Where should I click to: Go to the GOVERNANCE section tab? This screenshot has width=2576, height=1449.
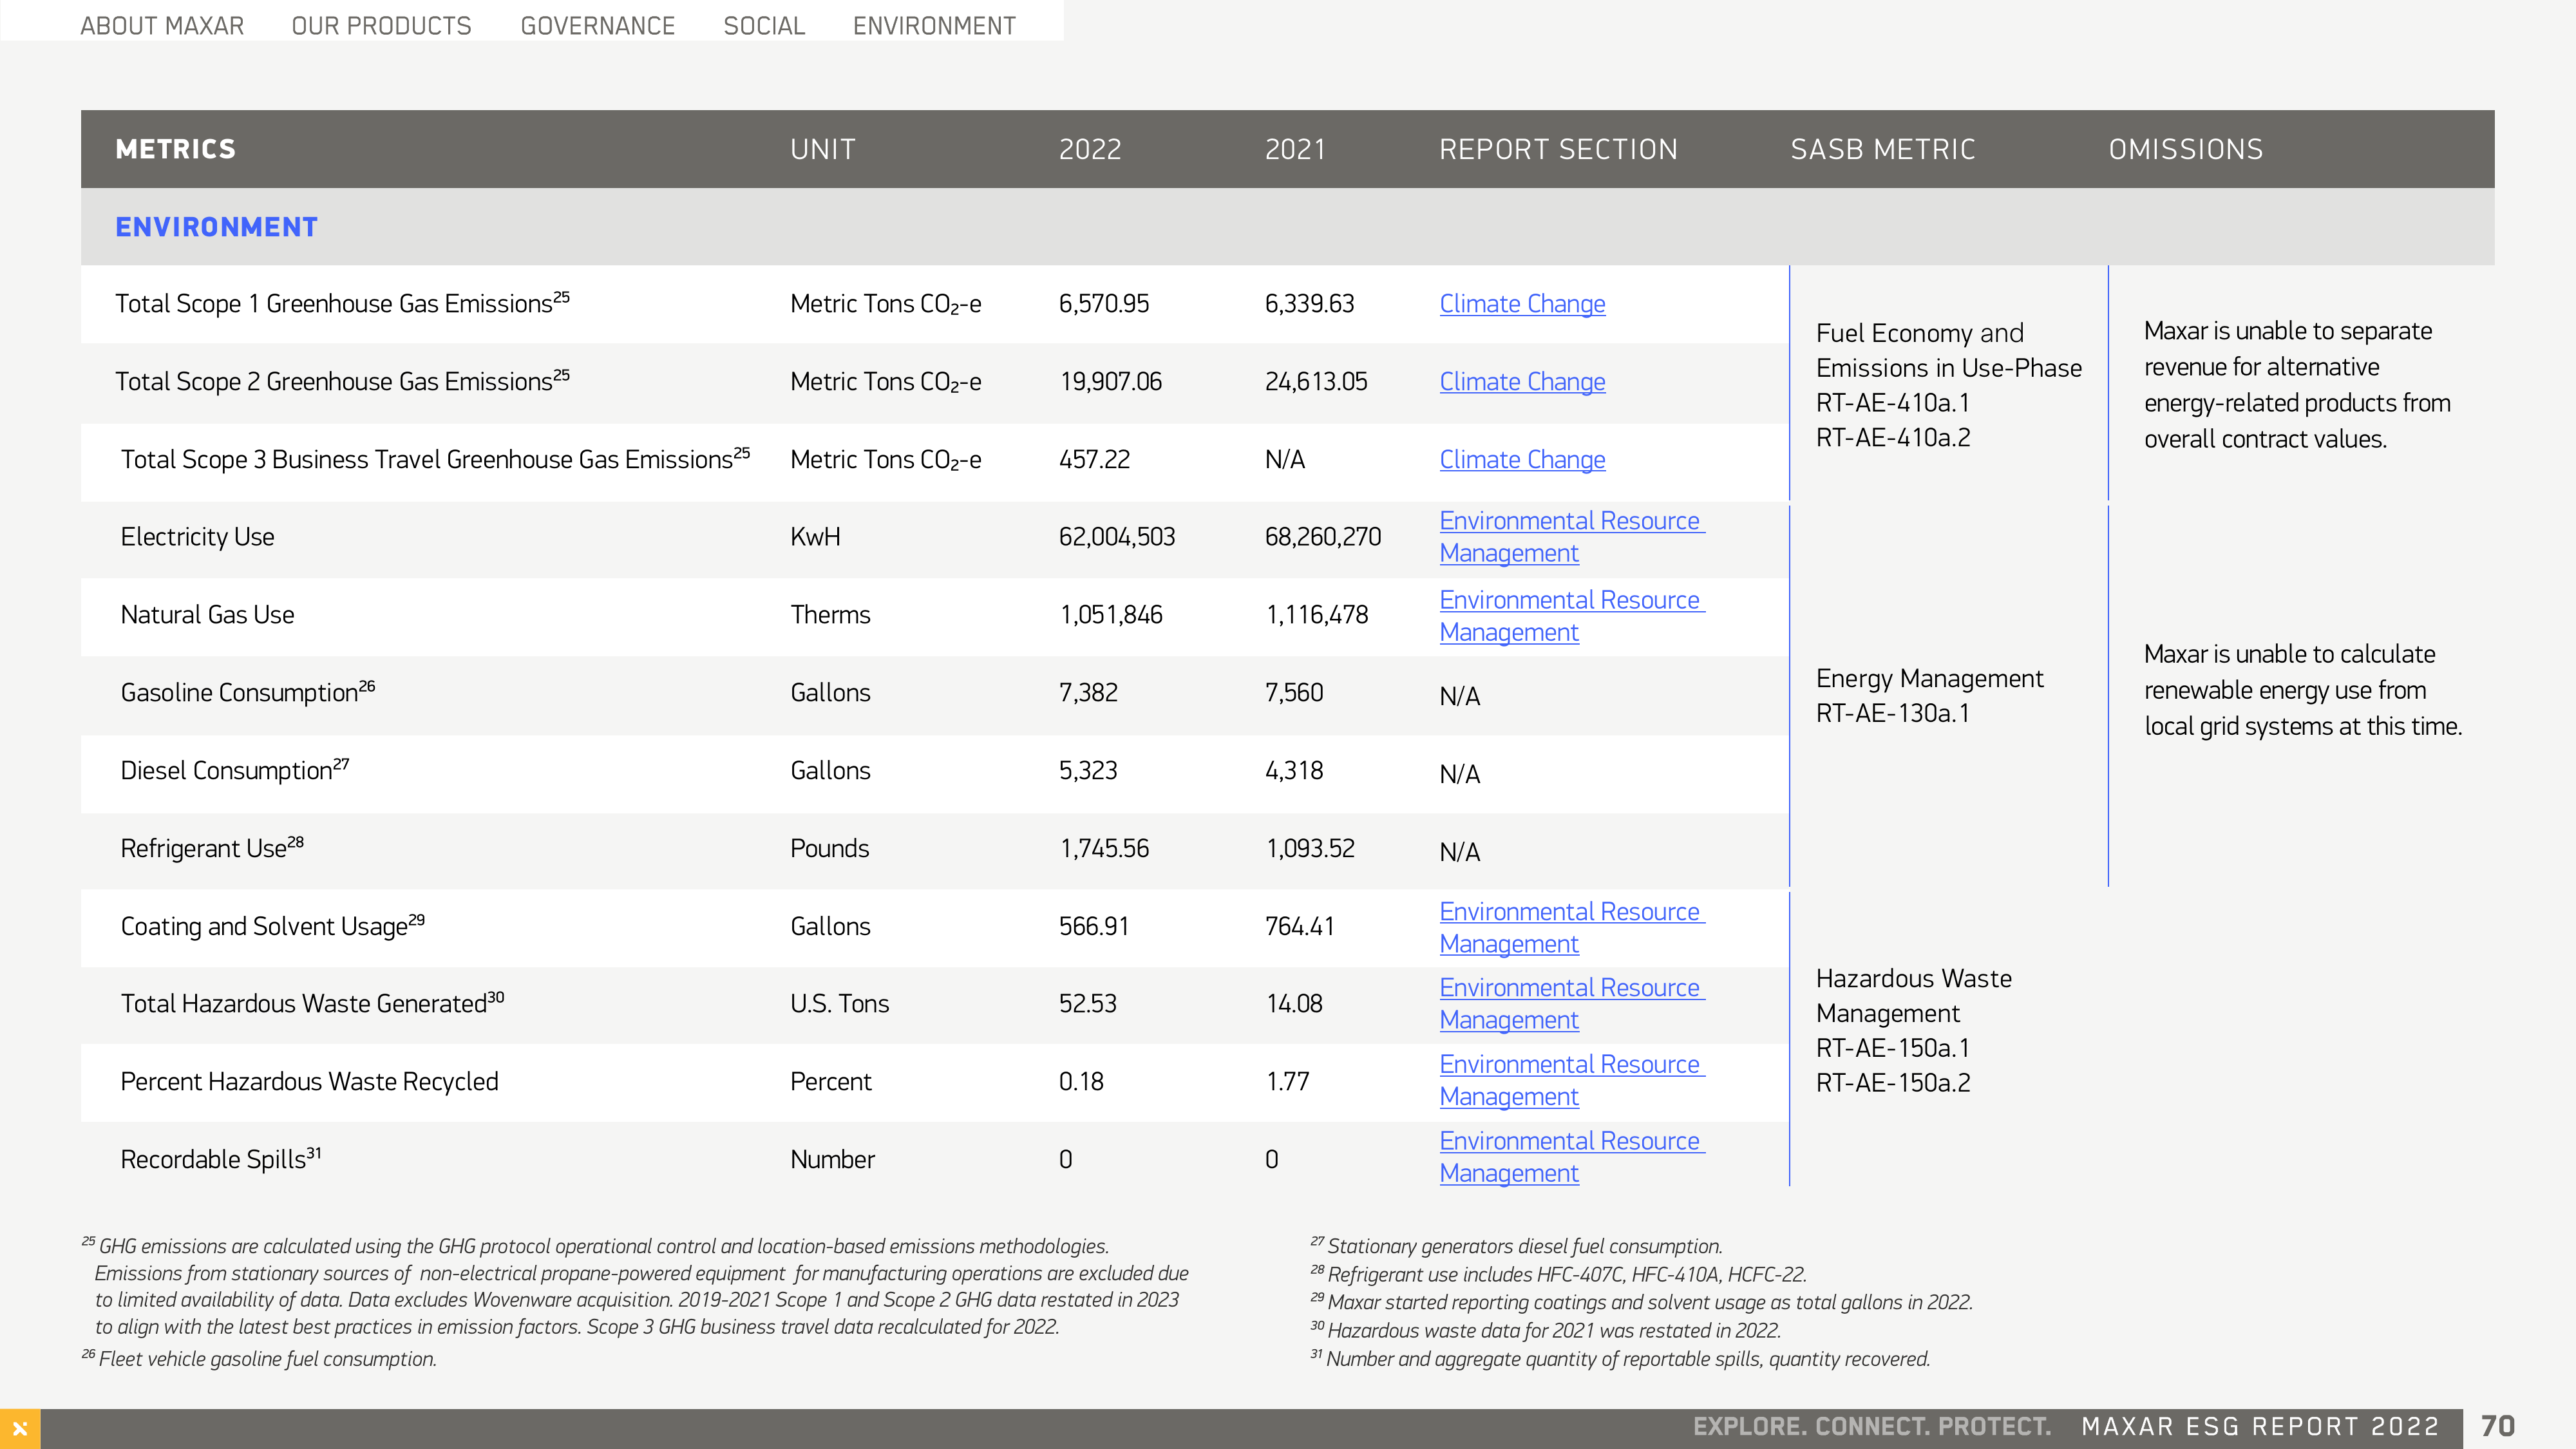(598, 26)
